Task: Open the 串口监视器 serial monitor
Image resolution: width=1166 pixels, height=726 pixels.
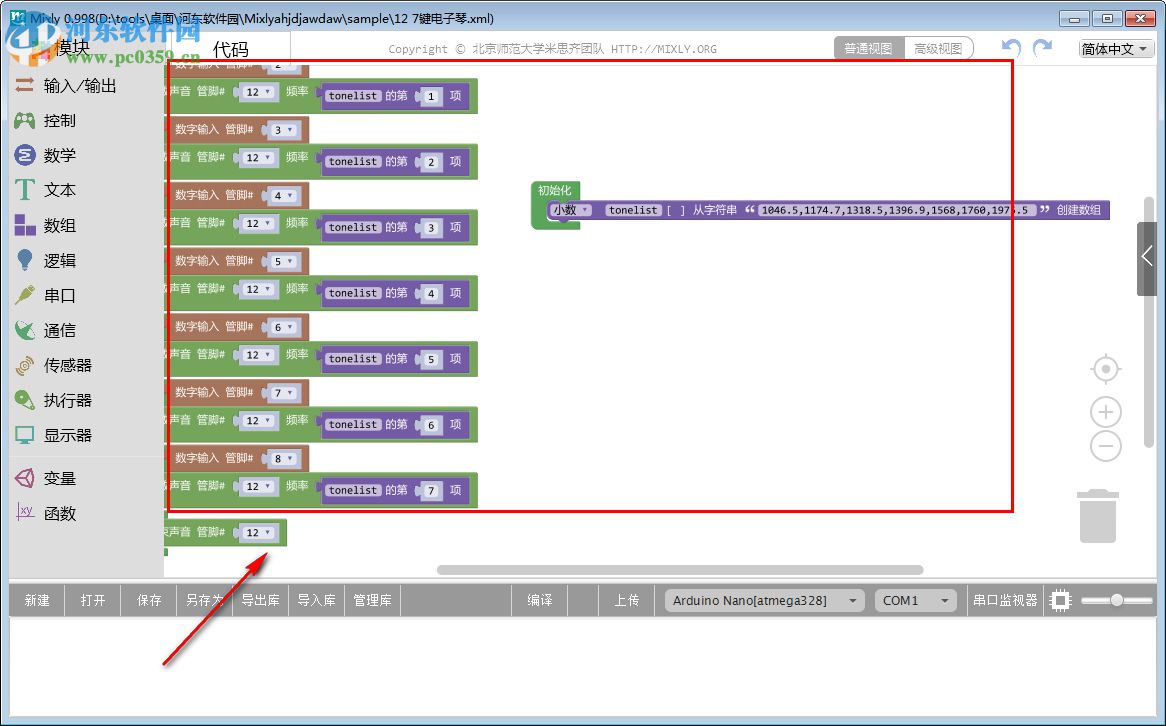Action: pyautogui.click(x=1005, y=600)
